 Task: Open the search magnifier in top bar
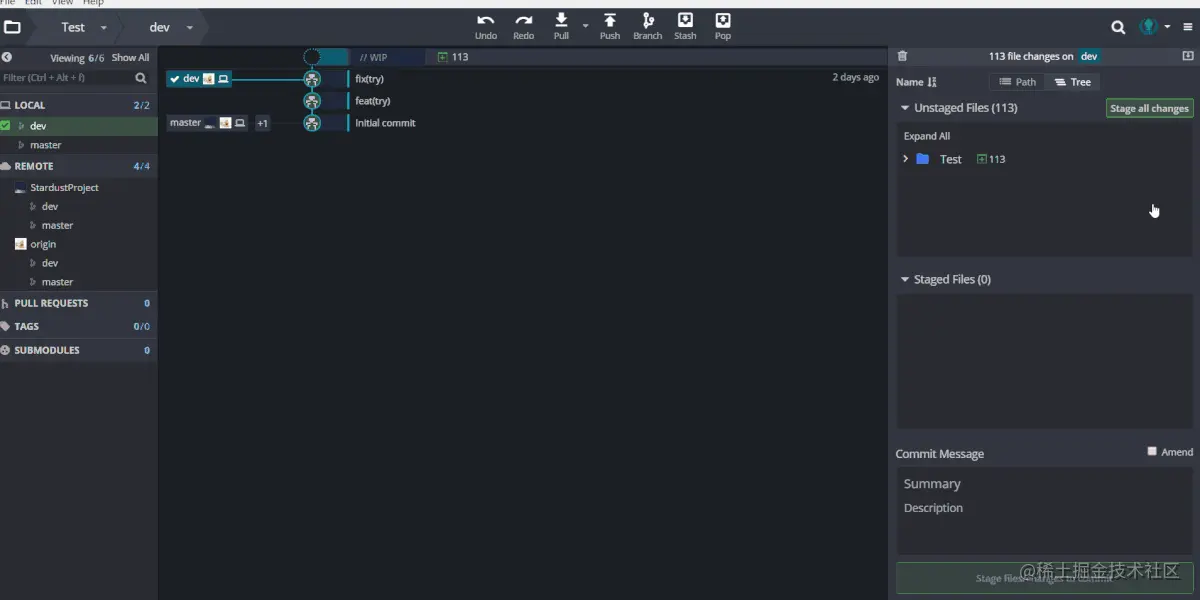[x=1118, y=28]
